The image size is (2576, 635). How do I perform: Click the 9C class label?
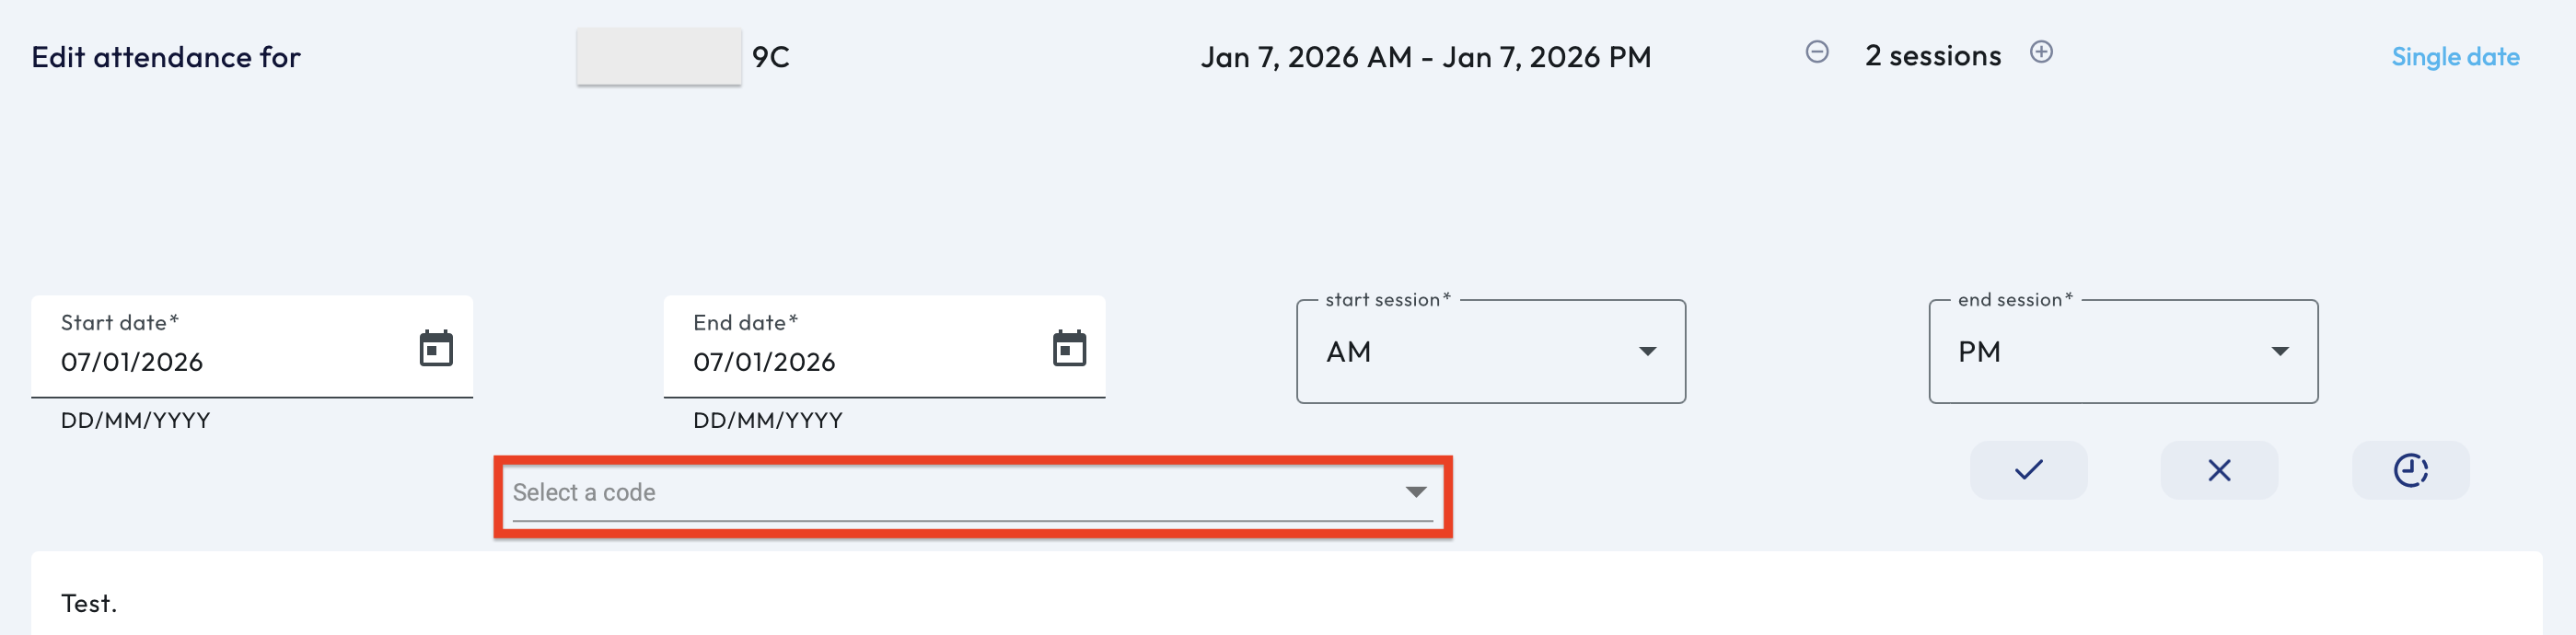click(770, 57)
